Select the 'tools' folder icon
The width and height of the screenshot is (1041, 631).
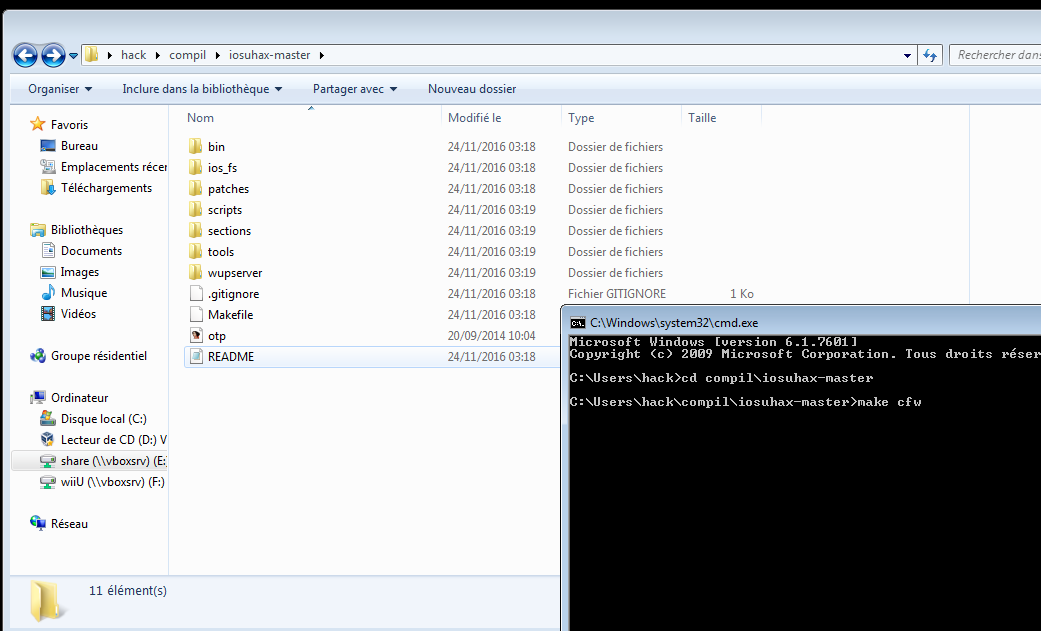pos(195,252)
